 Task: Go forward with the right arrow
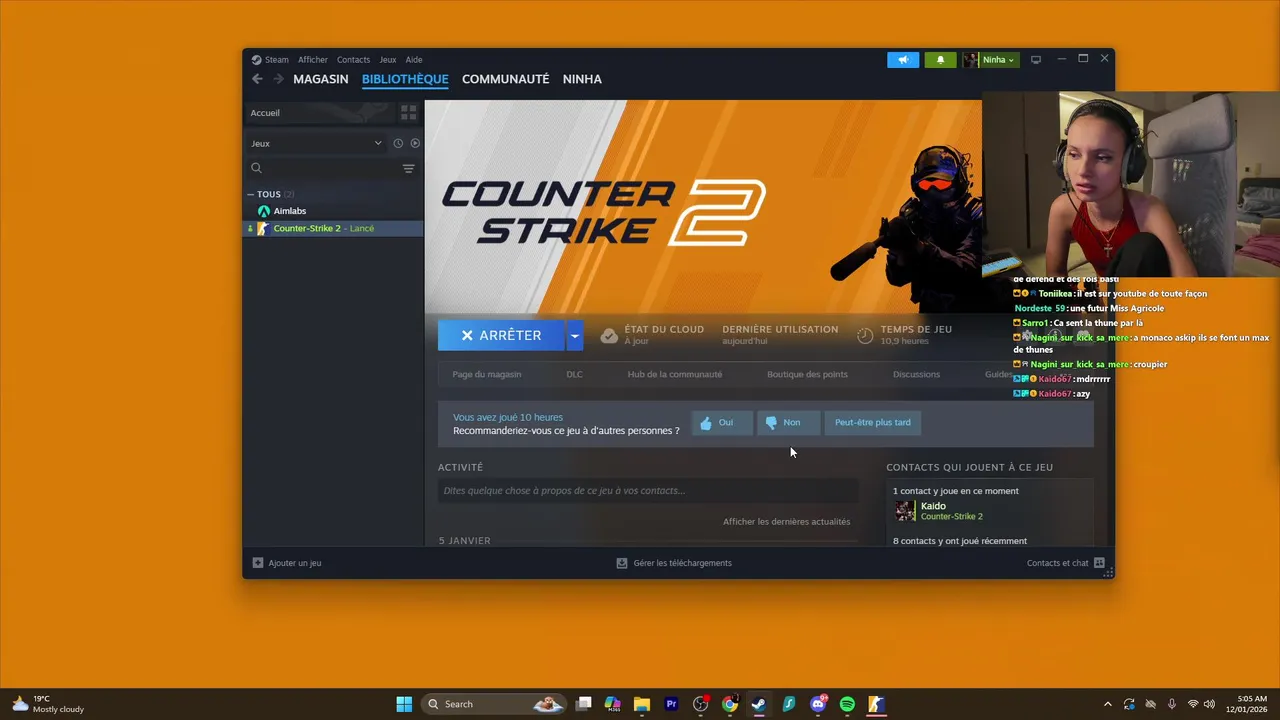point(278,79)
